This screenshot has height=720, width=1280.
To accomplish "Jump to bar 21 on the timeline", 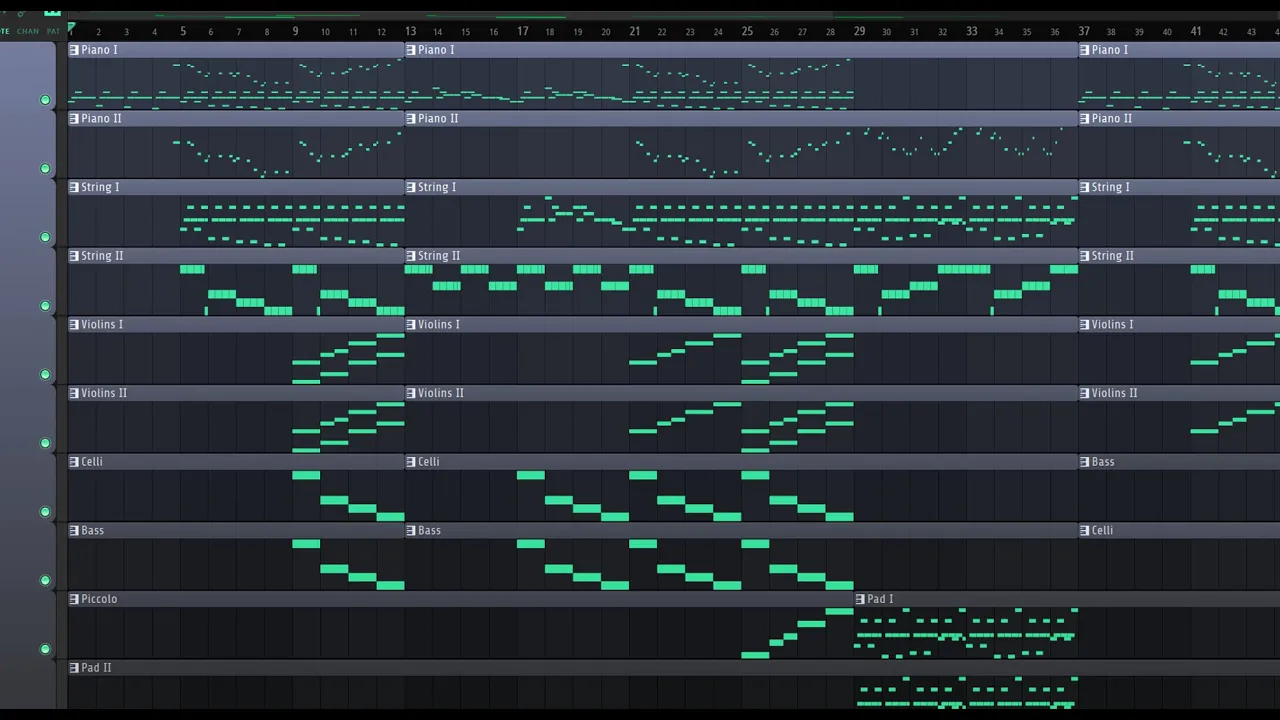I will point(634,32).
